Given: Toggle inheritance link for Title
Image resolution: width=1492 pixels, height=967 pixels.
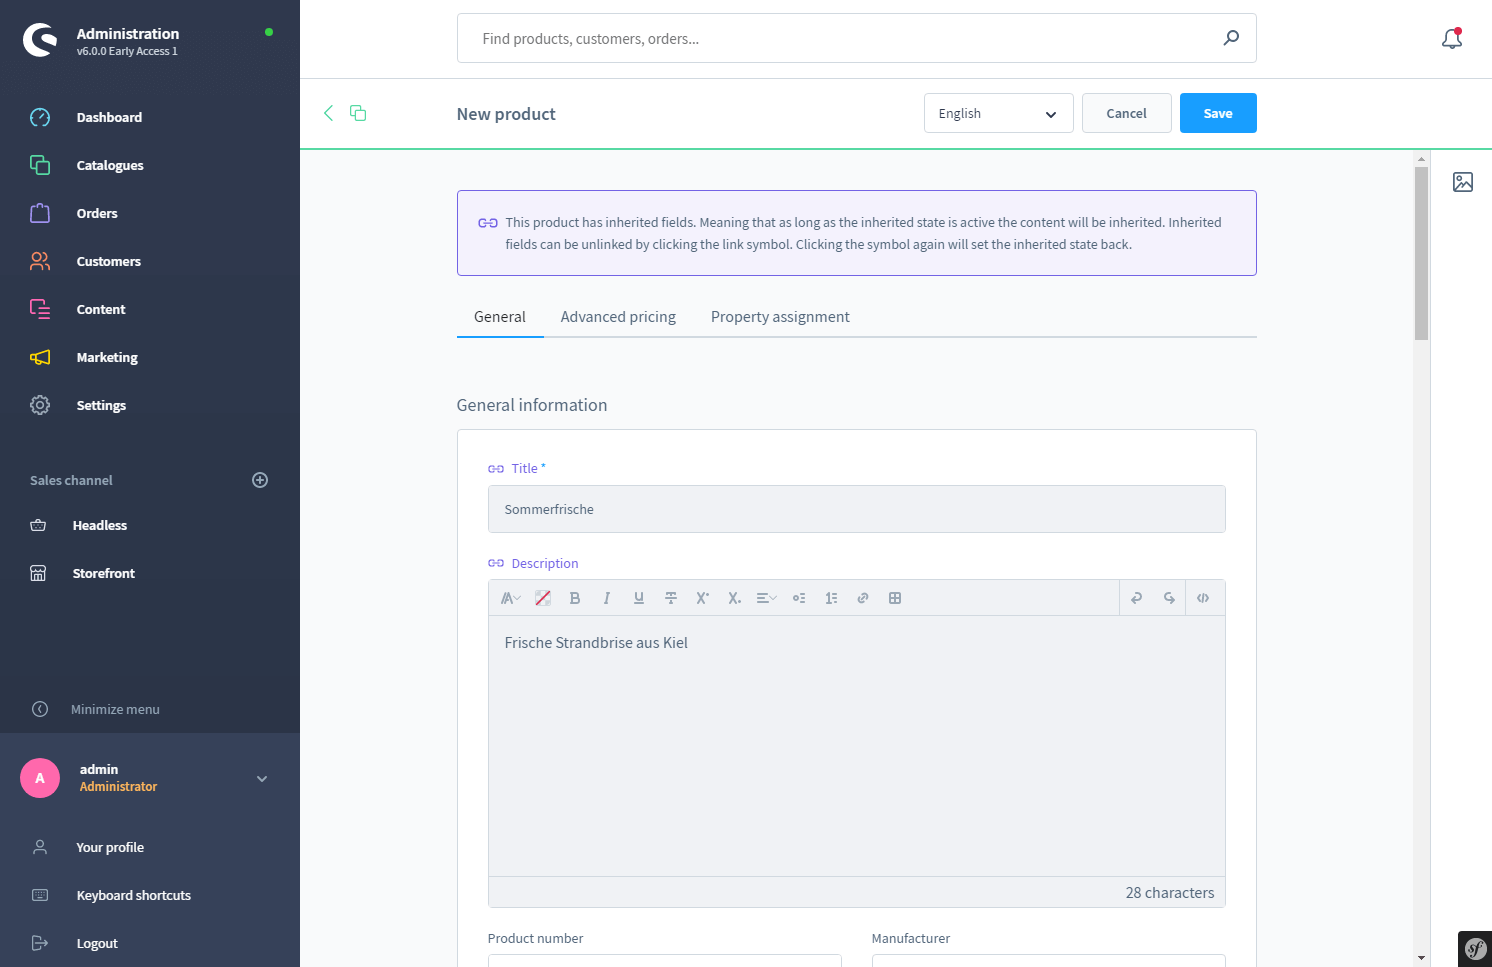Looking at the screenshot, I should click(x=496, y=469).
